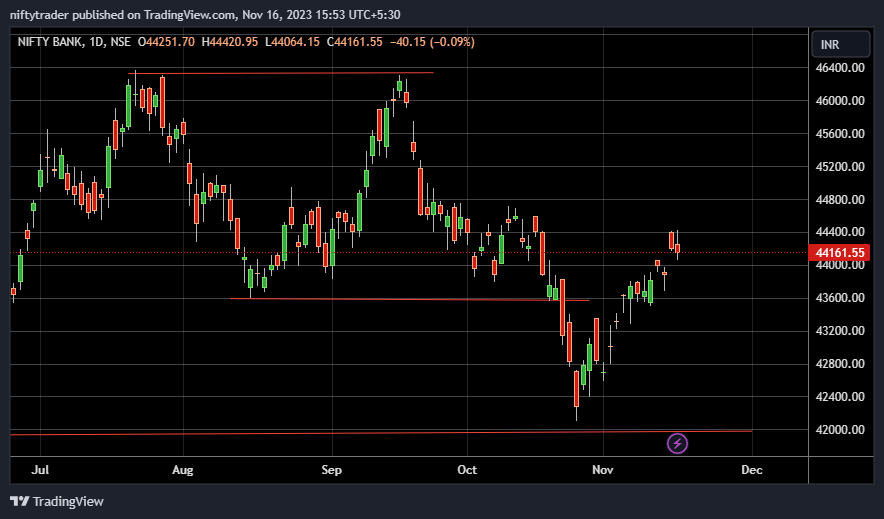Select the middle red support line near 43600
Image resolution: width=884 pixels, height=519 pixels.
pos(410,299)
